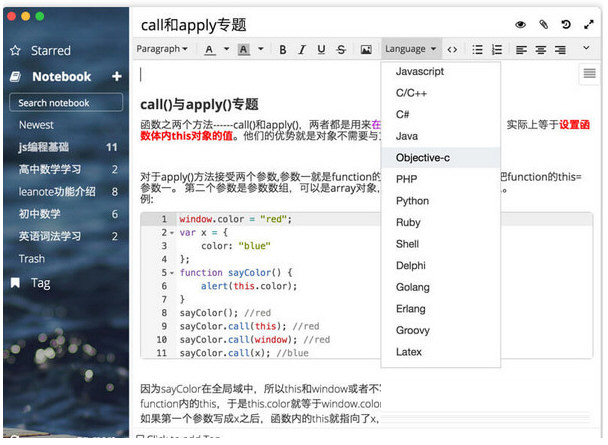608x445 pixels.
Task: Click the inline code brackets icon
Action: pyautogui.click(x=452, y=49)
